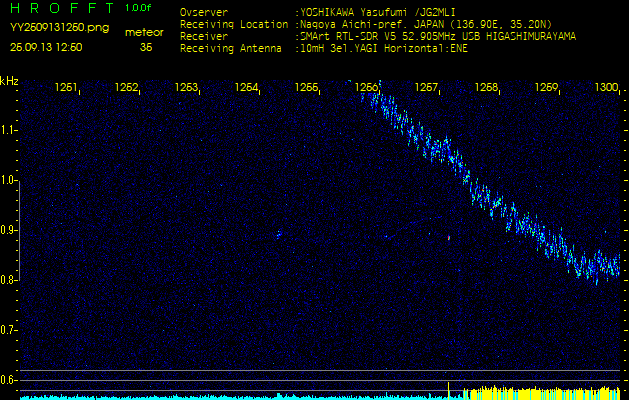Click the tall yellow spike in bottom signal strip
The image size is (629, 400).
pos(448,388)
